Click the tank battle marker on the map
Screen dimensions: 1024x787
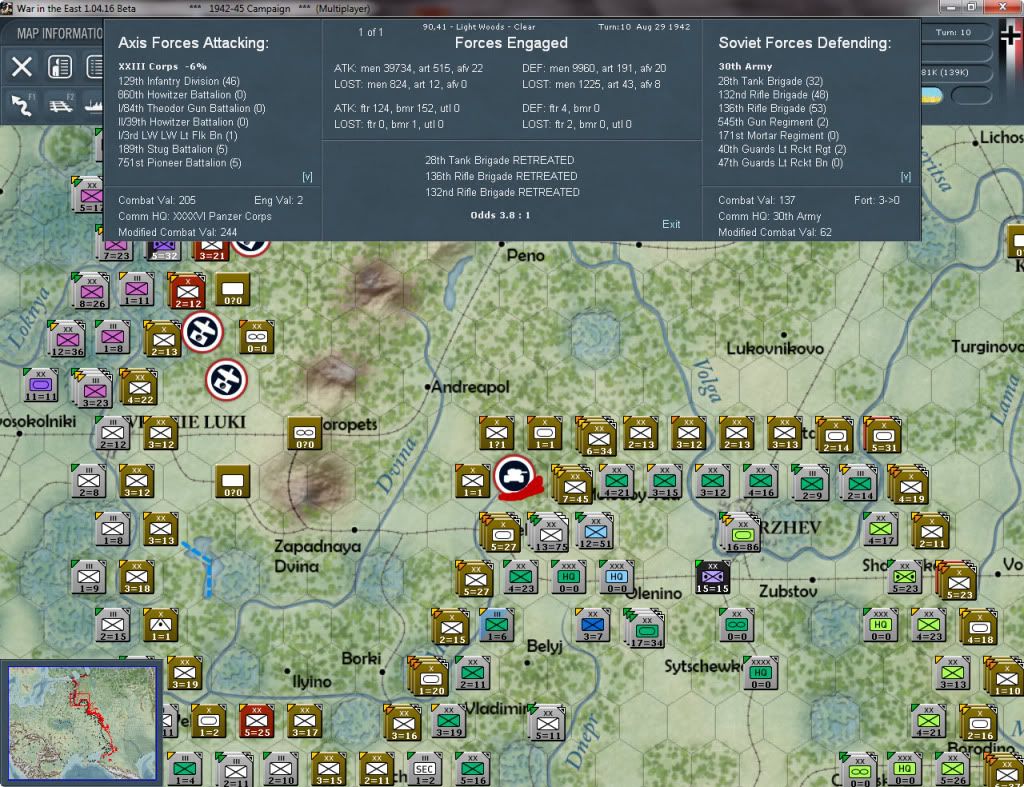pos(514,475)
